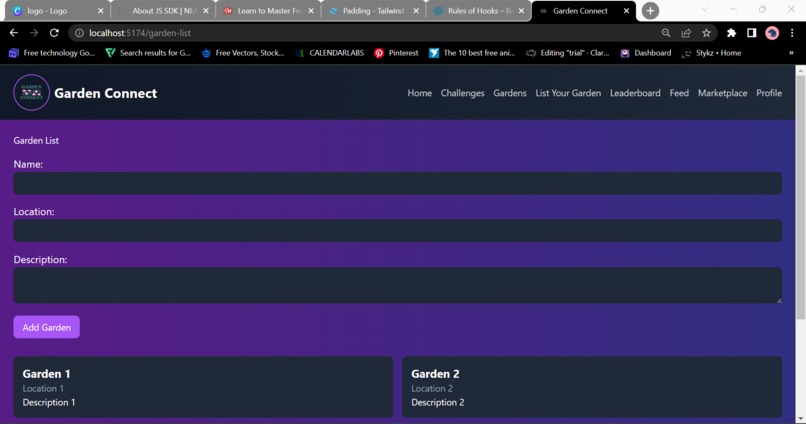Image resolution: width=806 pixels, height=424 pixels.
Task: Open the user profile avatar
Action: click(772, 33)
